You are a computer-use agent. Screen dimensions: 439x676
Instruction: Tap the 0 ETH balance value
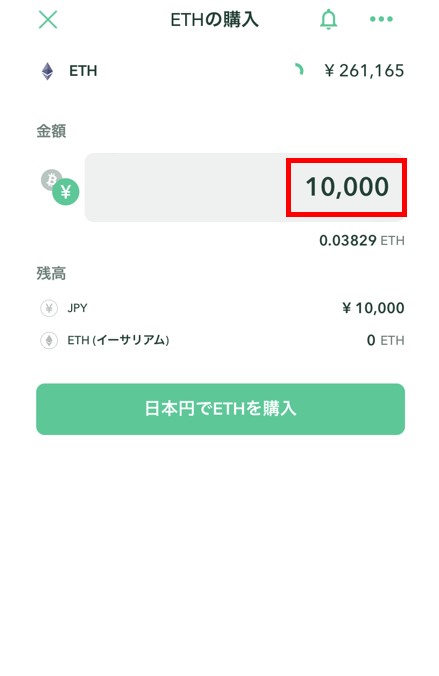[386, 341]
